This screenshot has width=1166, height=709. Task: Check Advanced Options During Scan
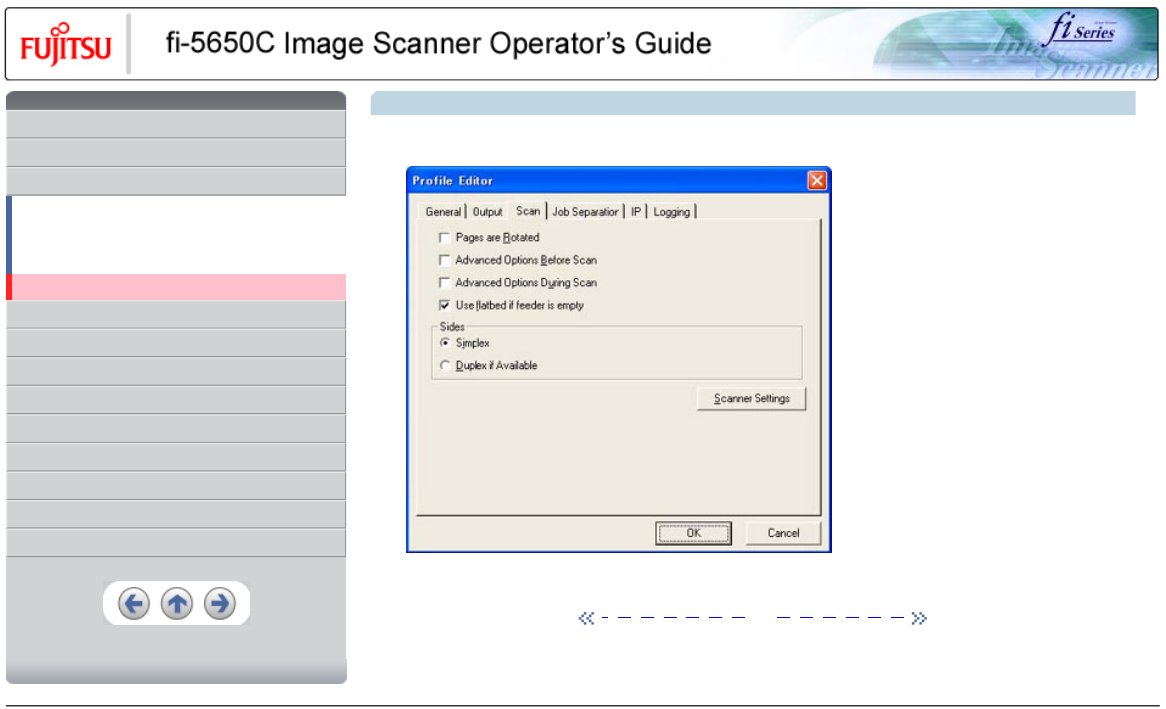click(x=445, y=283)
